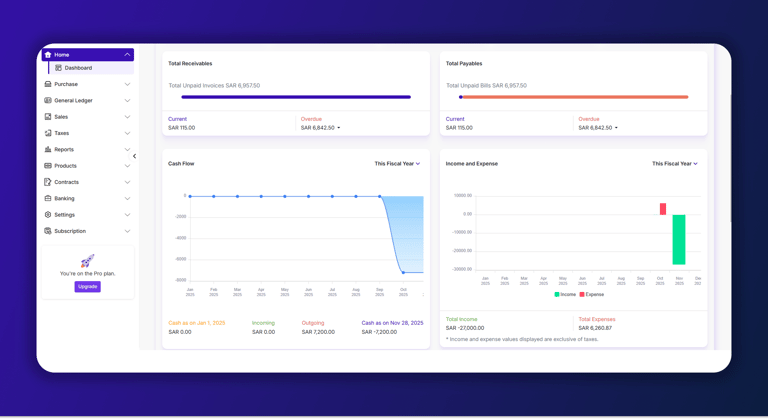
Task: Expand the Contracts menu item
Action: pyautogui.click(x=88, y=182)
